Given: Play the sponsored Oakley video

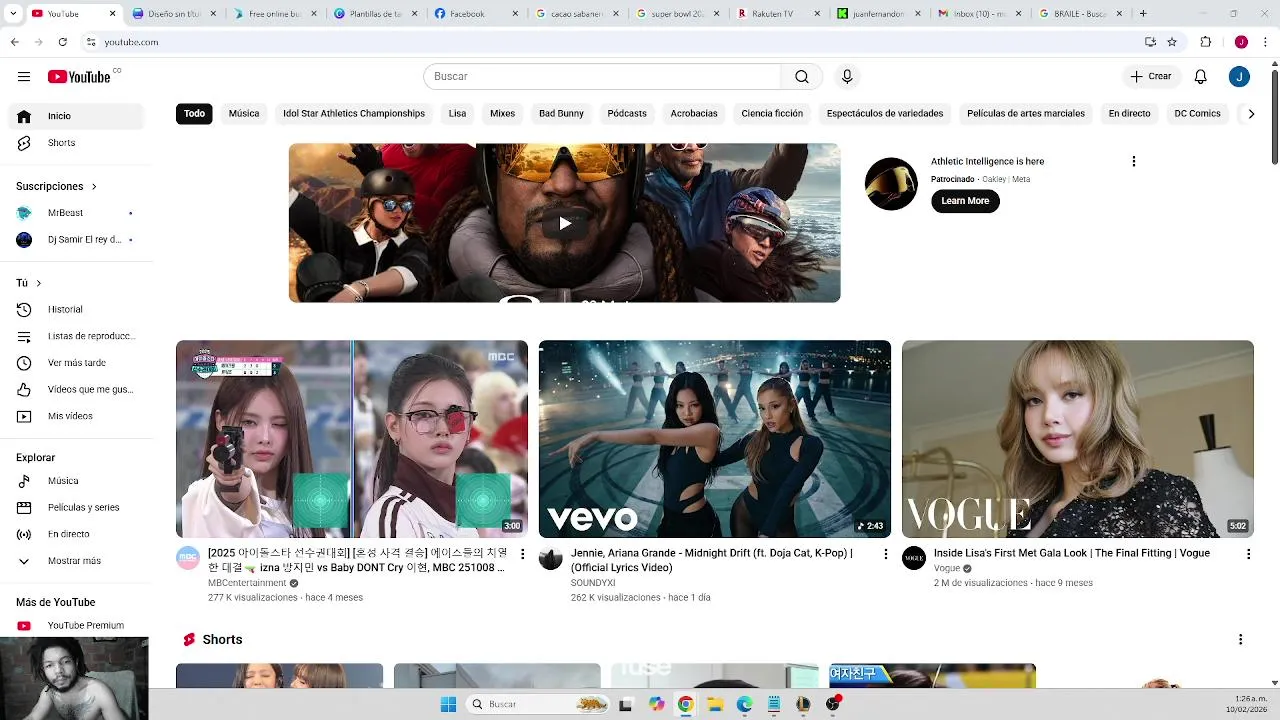Looking at the screenshot, I should pos(565,223).
